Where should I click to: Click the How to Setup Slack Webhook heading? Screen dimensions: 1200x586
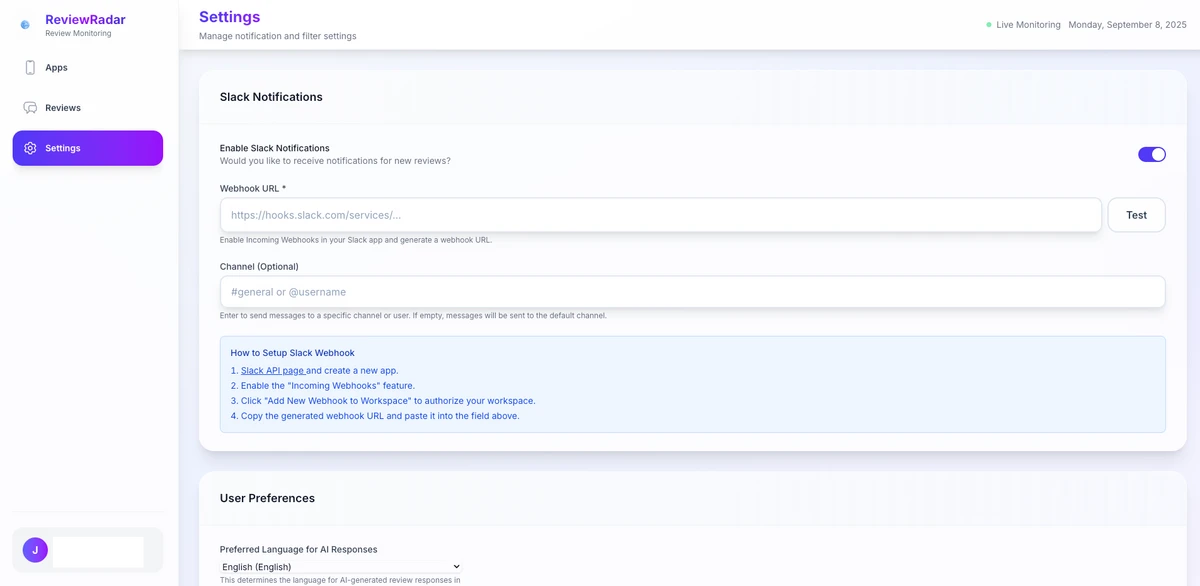click(x=292, y=353)
